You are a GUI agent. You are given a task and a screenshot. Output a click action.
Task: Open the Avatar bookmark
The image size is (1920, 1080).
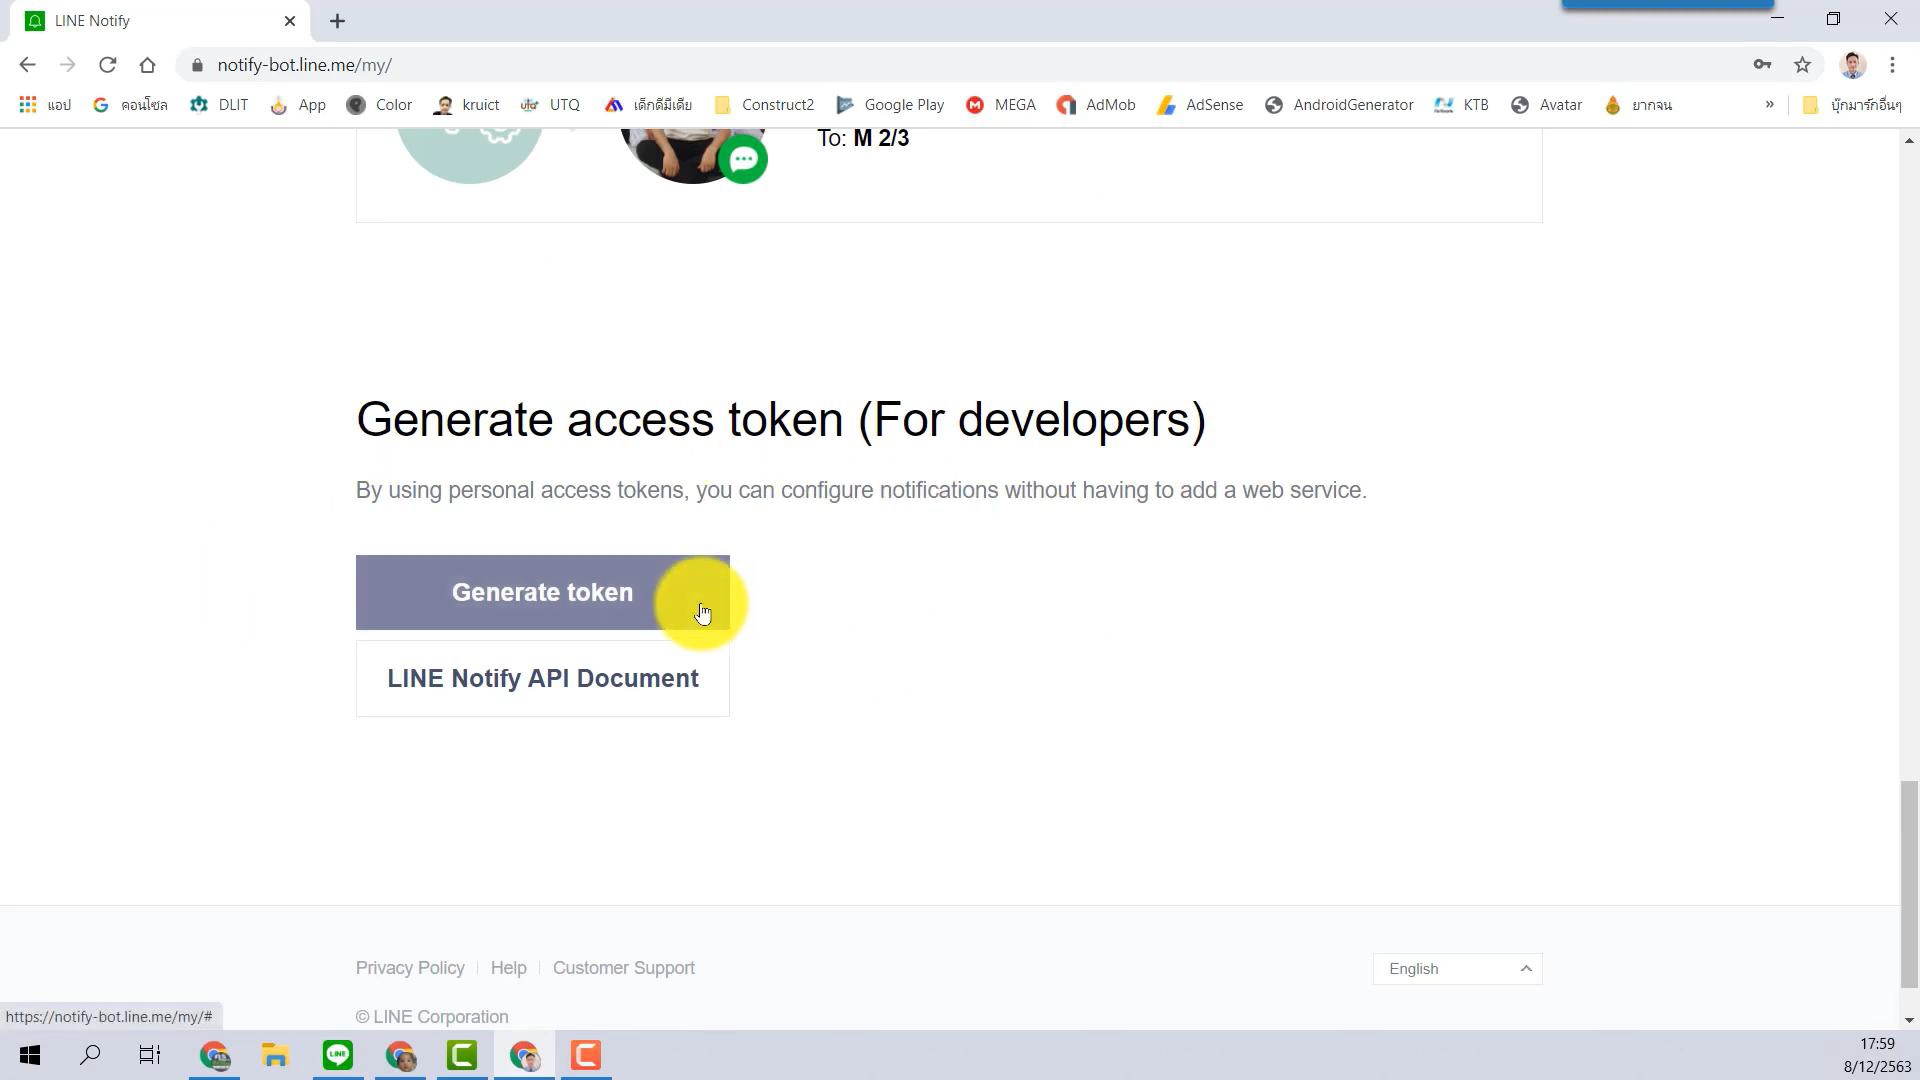point(1547,105)
